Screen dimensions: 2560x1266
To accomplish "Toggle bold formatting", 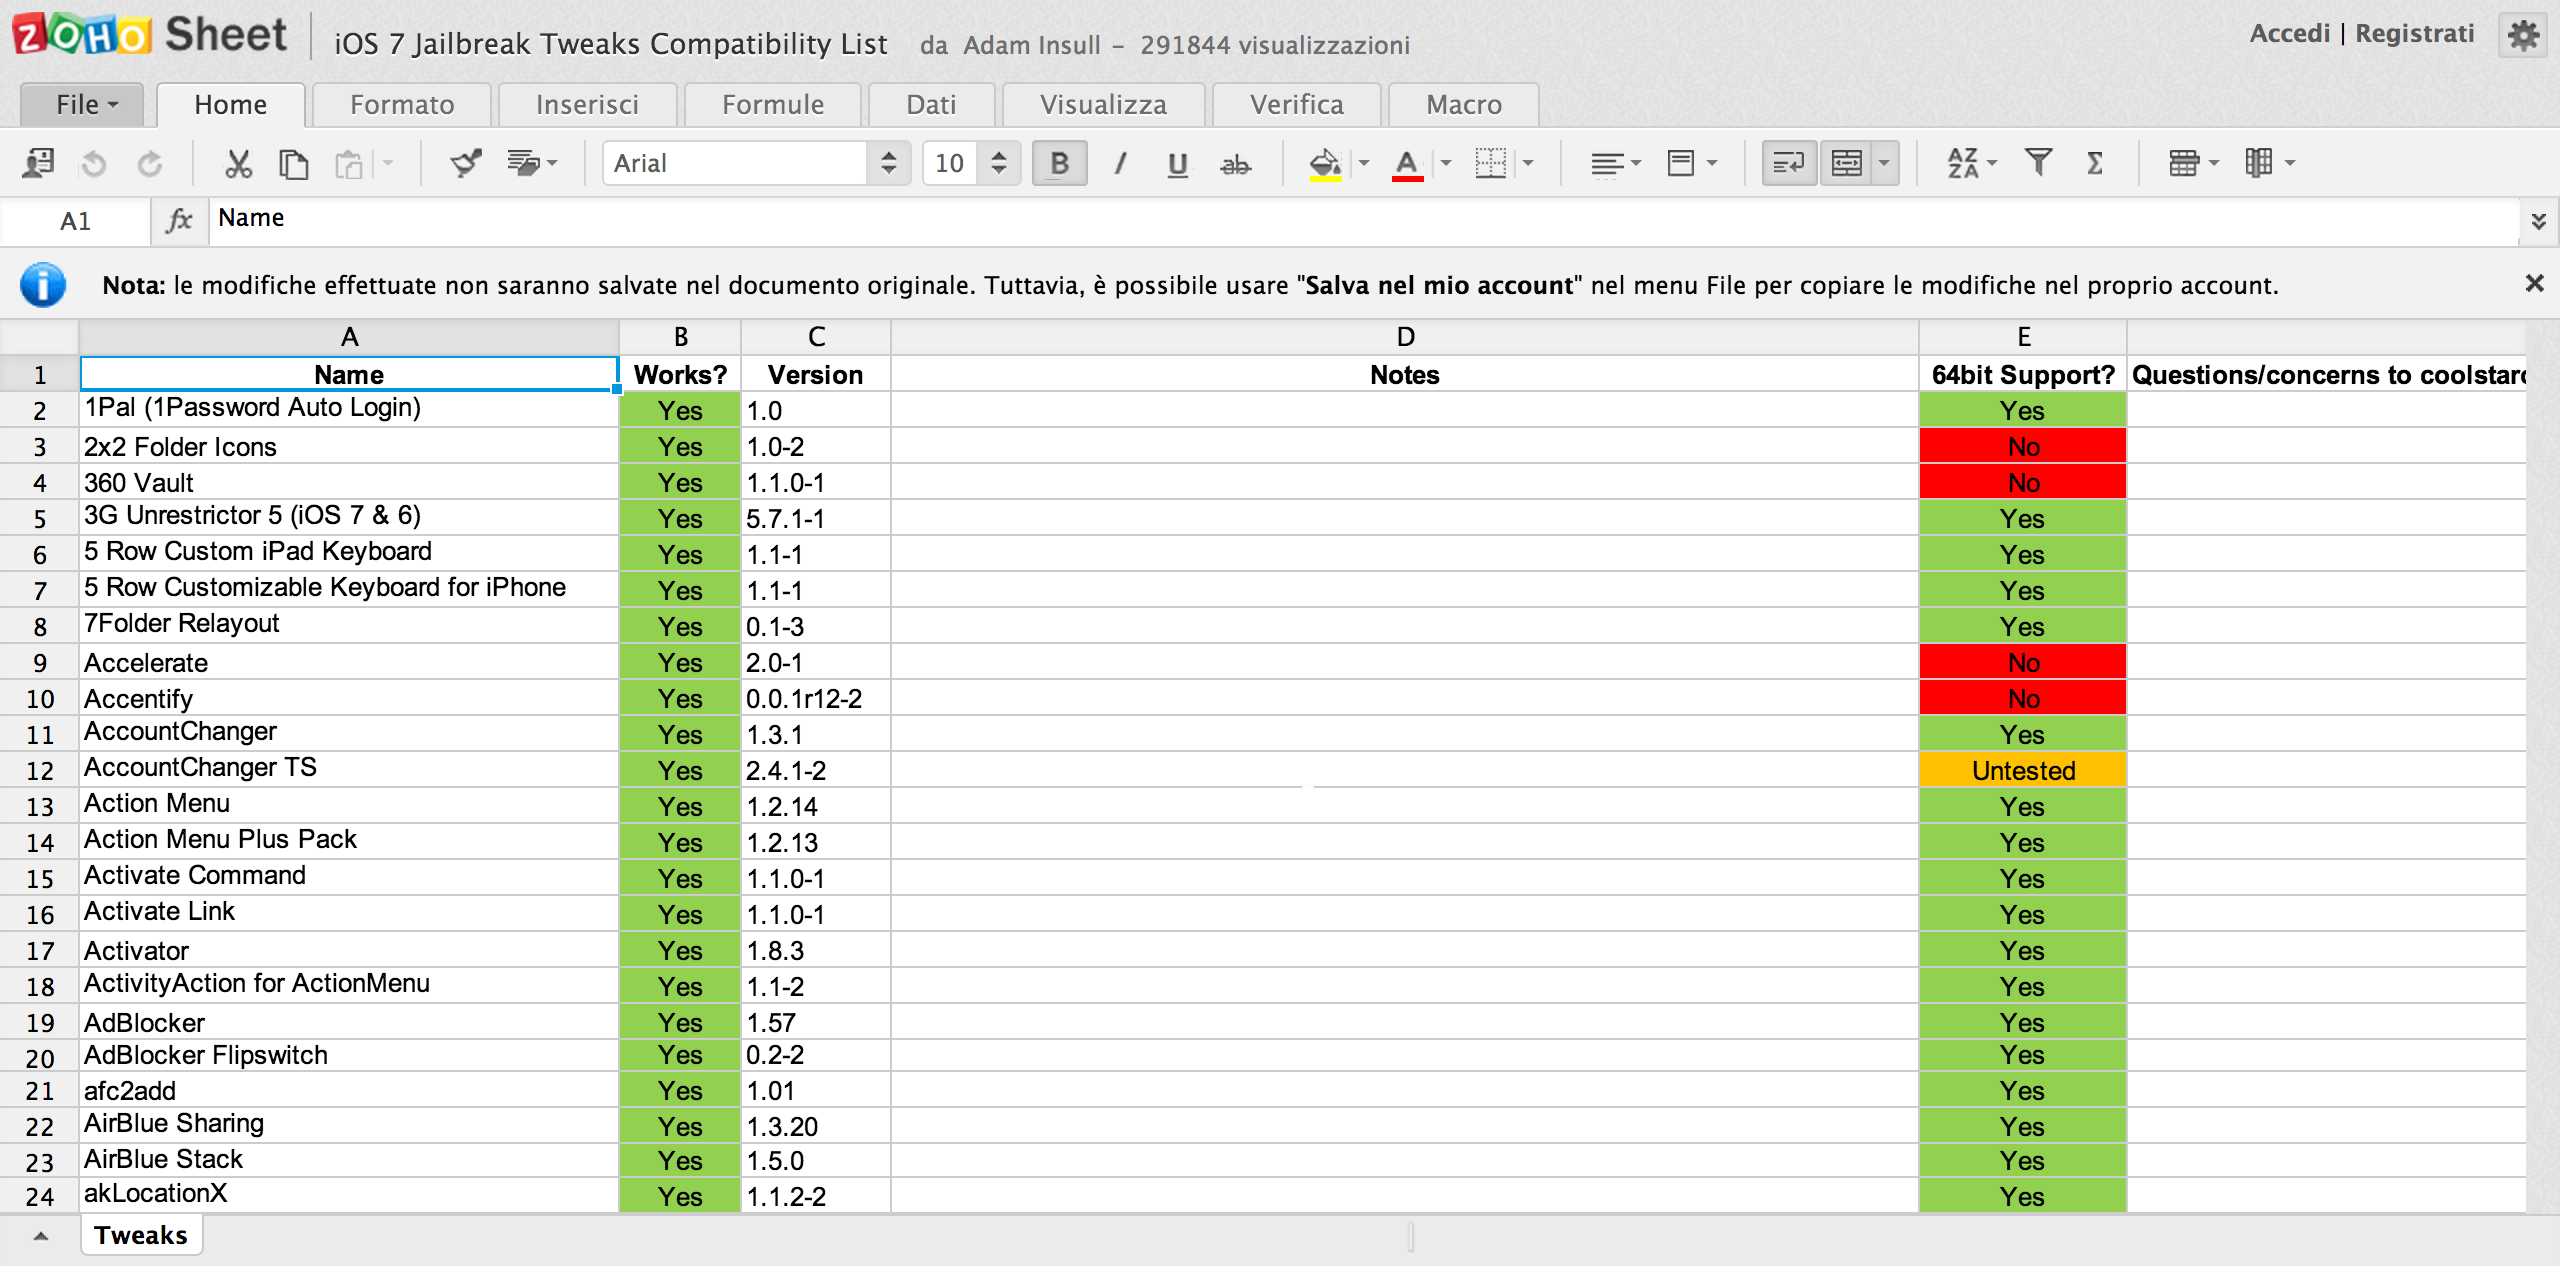I will pos(1060,163).
